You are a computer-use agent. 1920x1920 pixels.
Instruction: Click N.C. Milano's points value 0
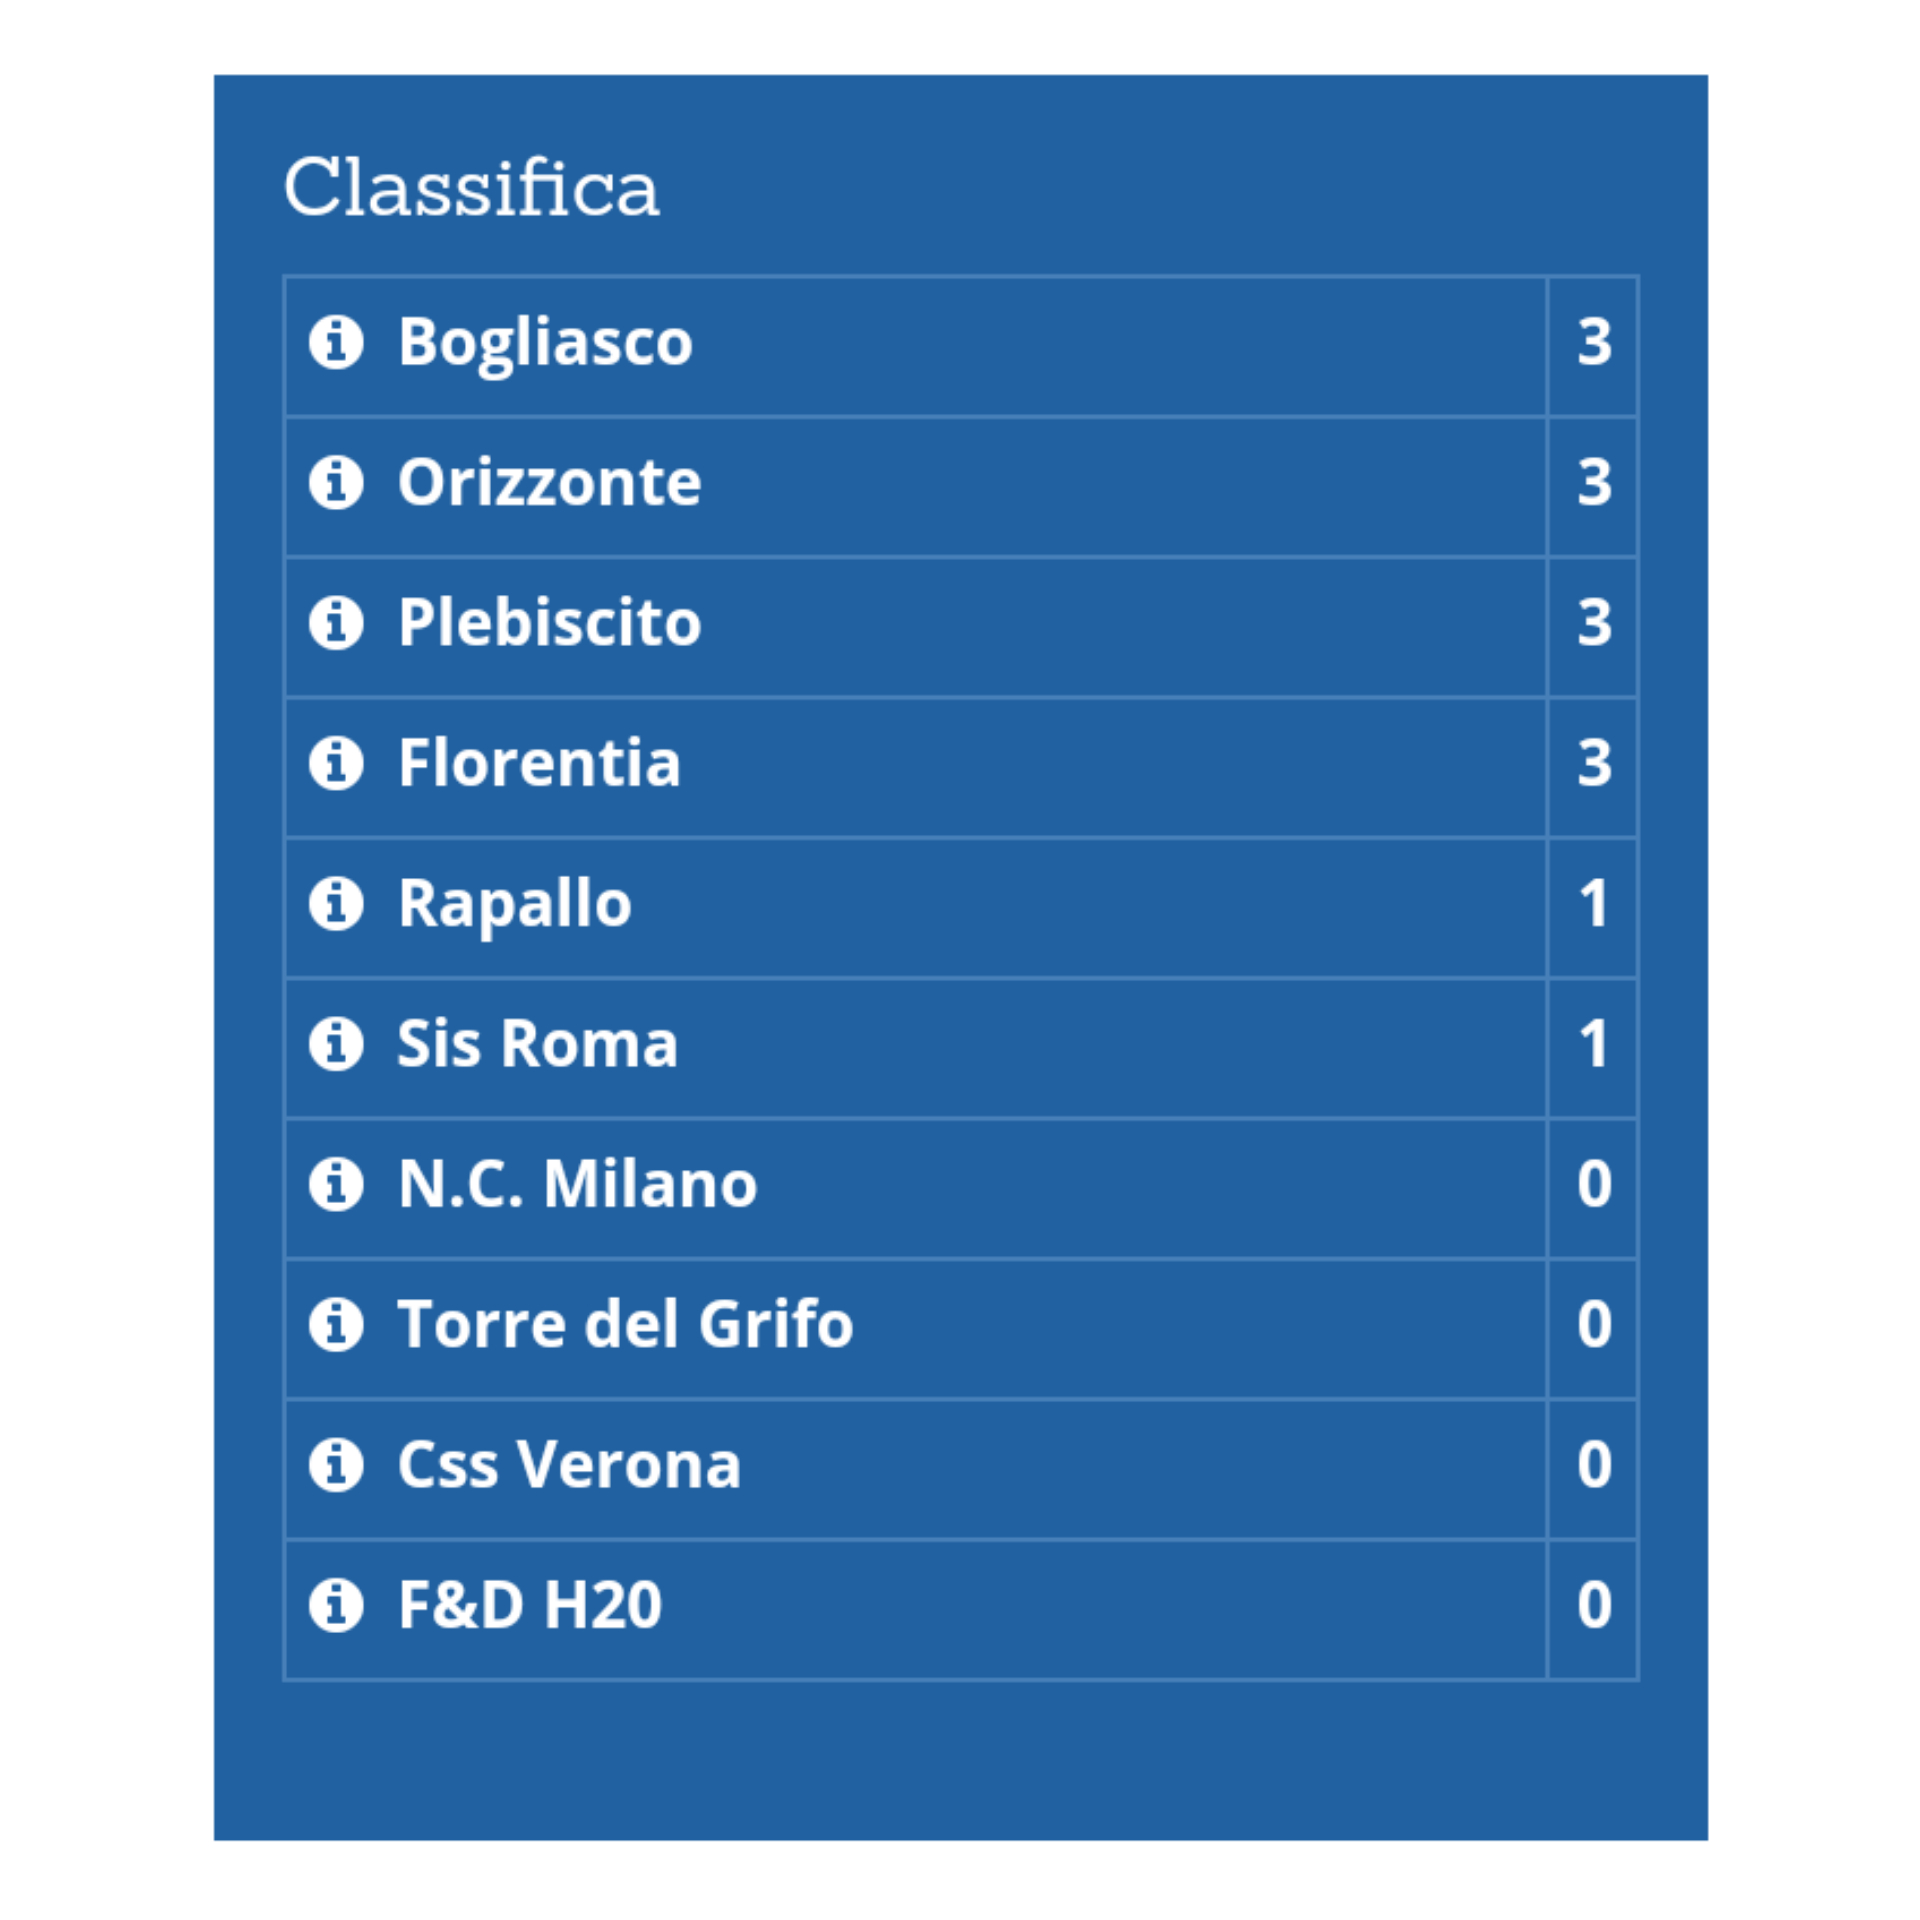coord(1594,1184)
